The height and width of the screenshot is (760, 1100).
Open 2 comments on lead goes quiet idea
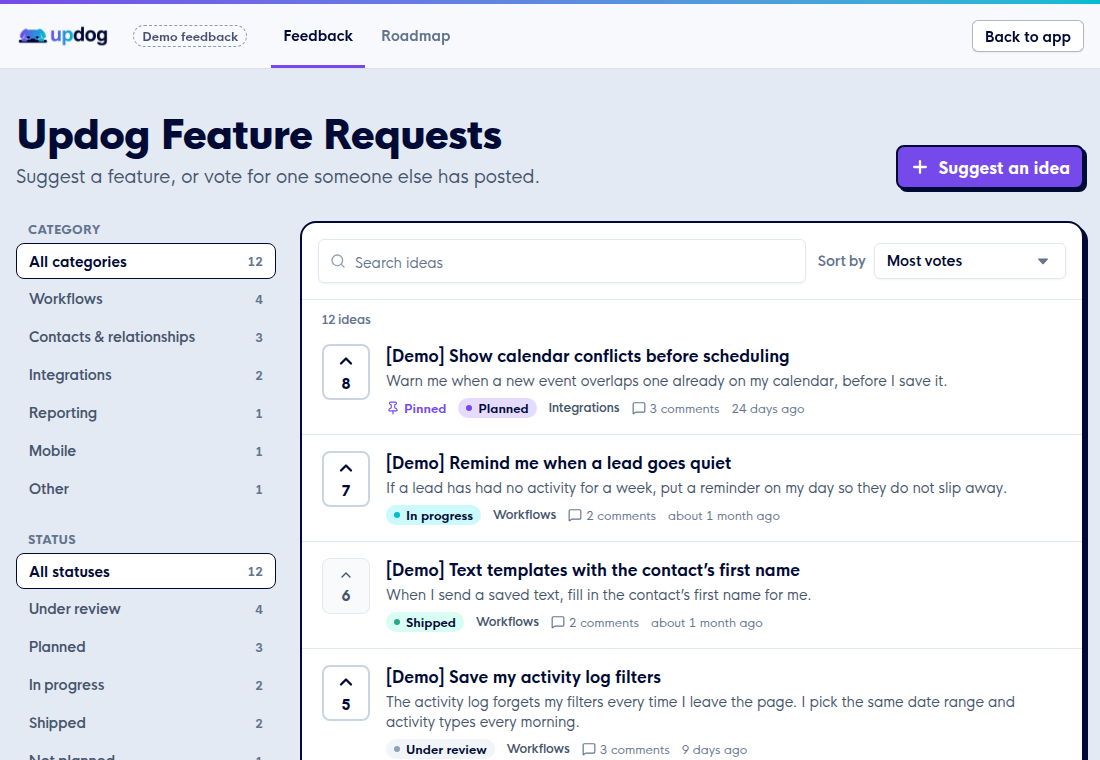612,516
